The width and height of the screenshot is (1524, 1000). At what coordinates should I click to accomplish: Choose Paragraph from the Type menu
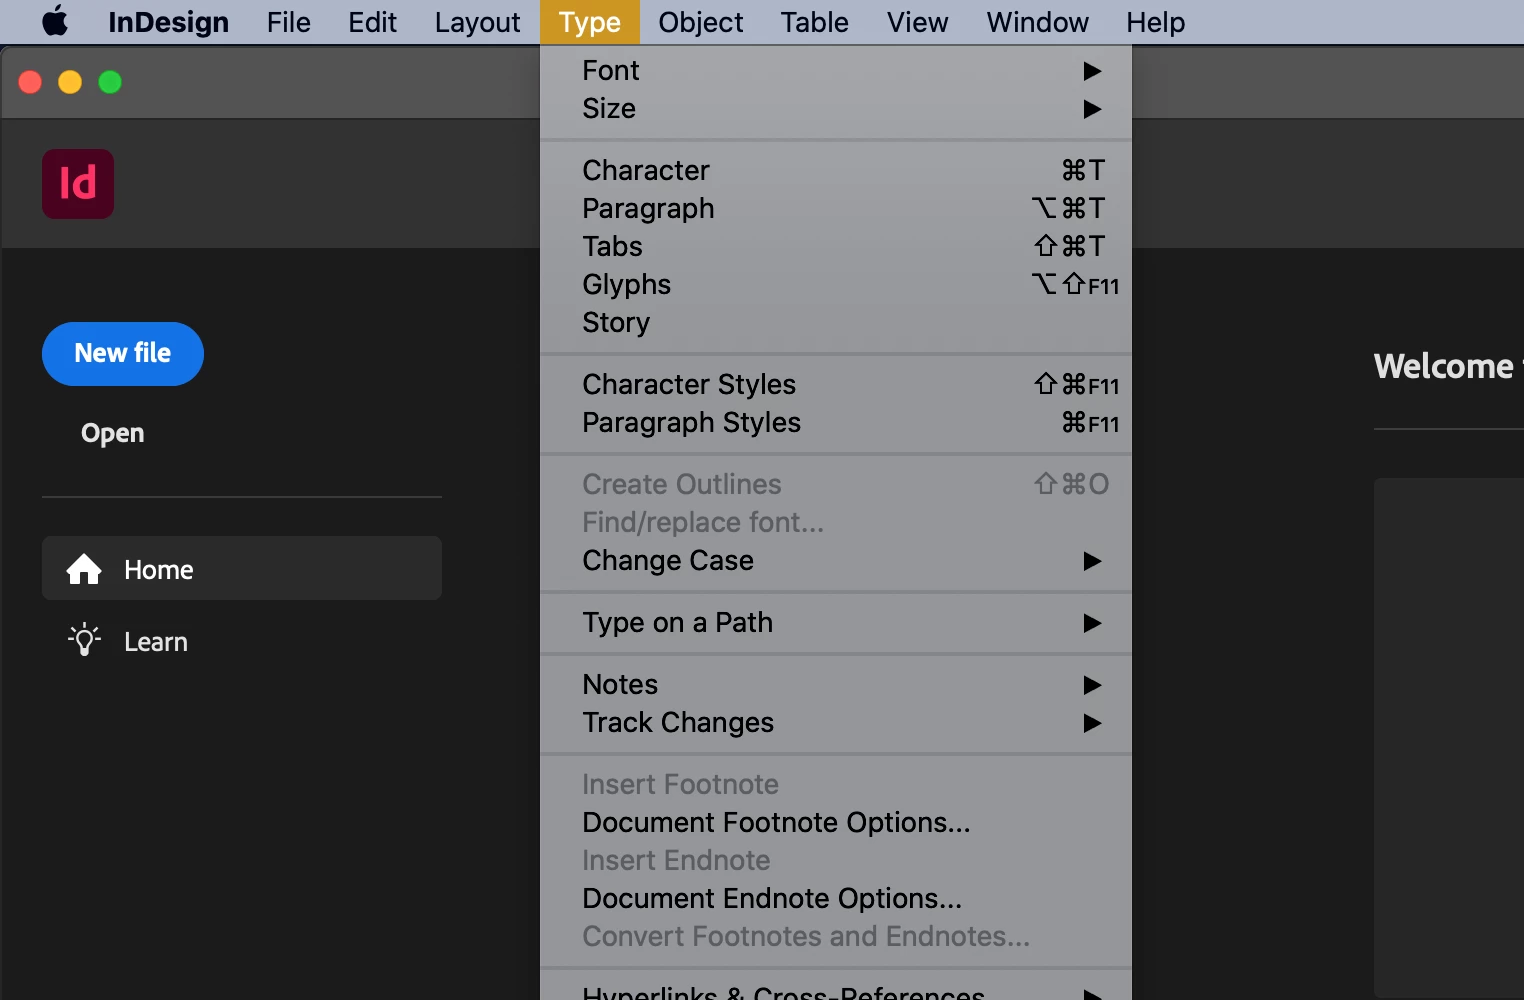tap(836, 209)
